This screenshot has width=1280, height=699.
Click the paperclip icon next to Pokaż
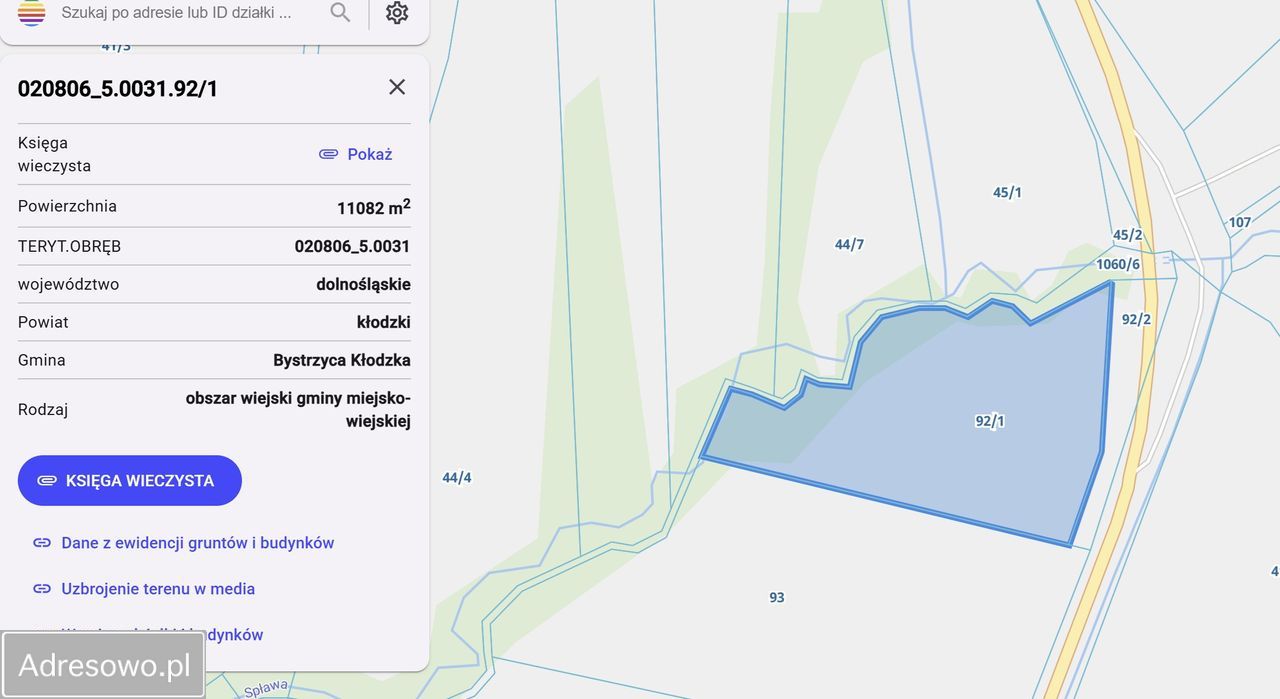point(328,154)
